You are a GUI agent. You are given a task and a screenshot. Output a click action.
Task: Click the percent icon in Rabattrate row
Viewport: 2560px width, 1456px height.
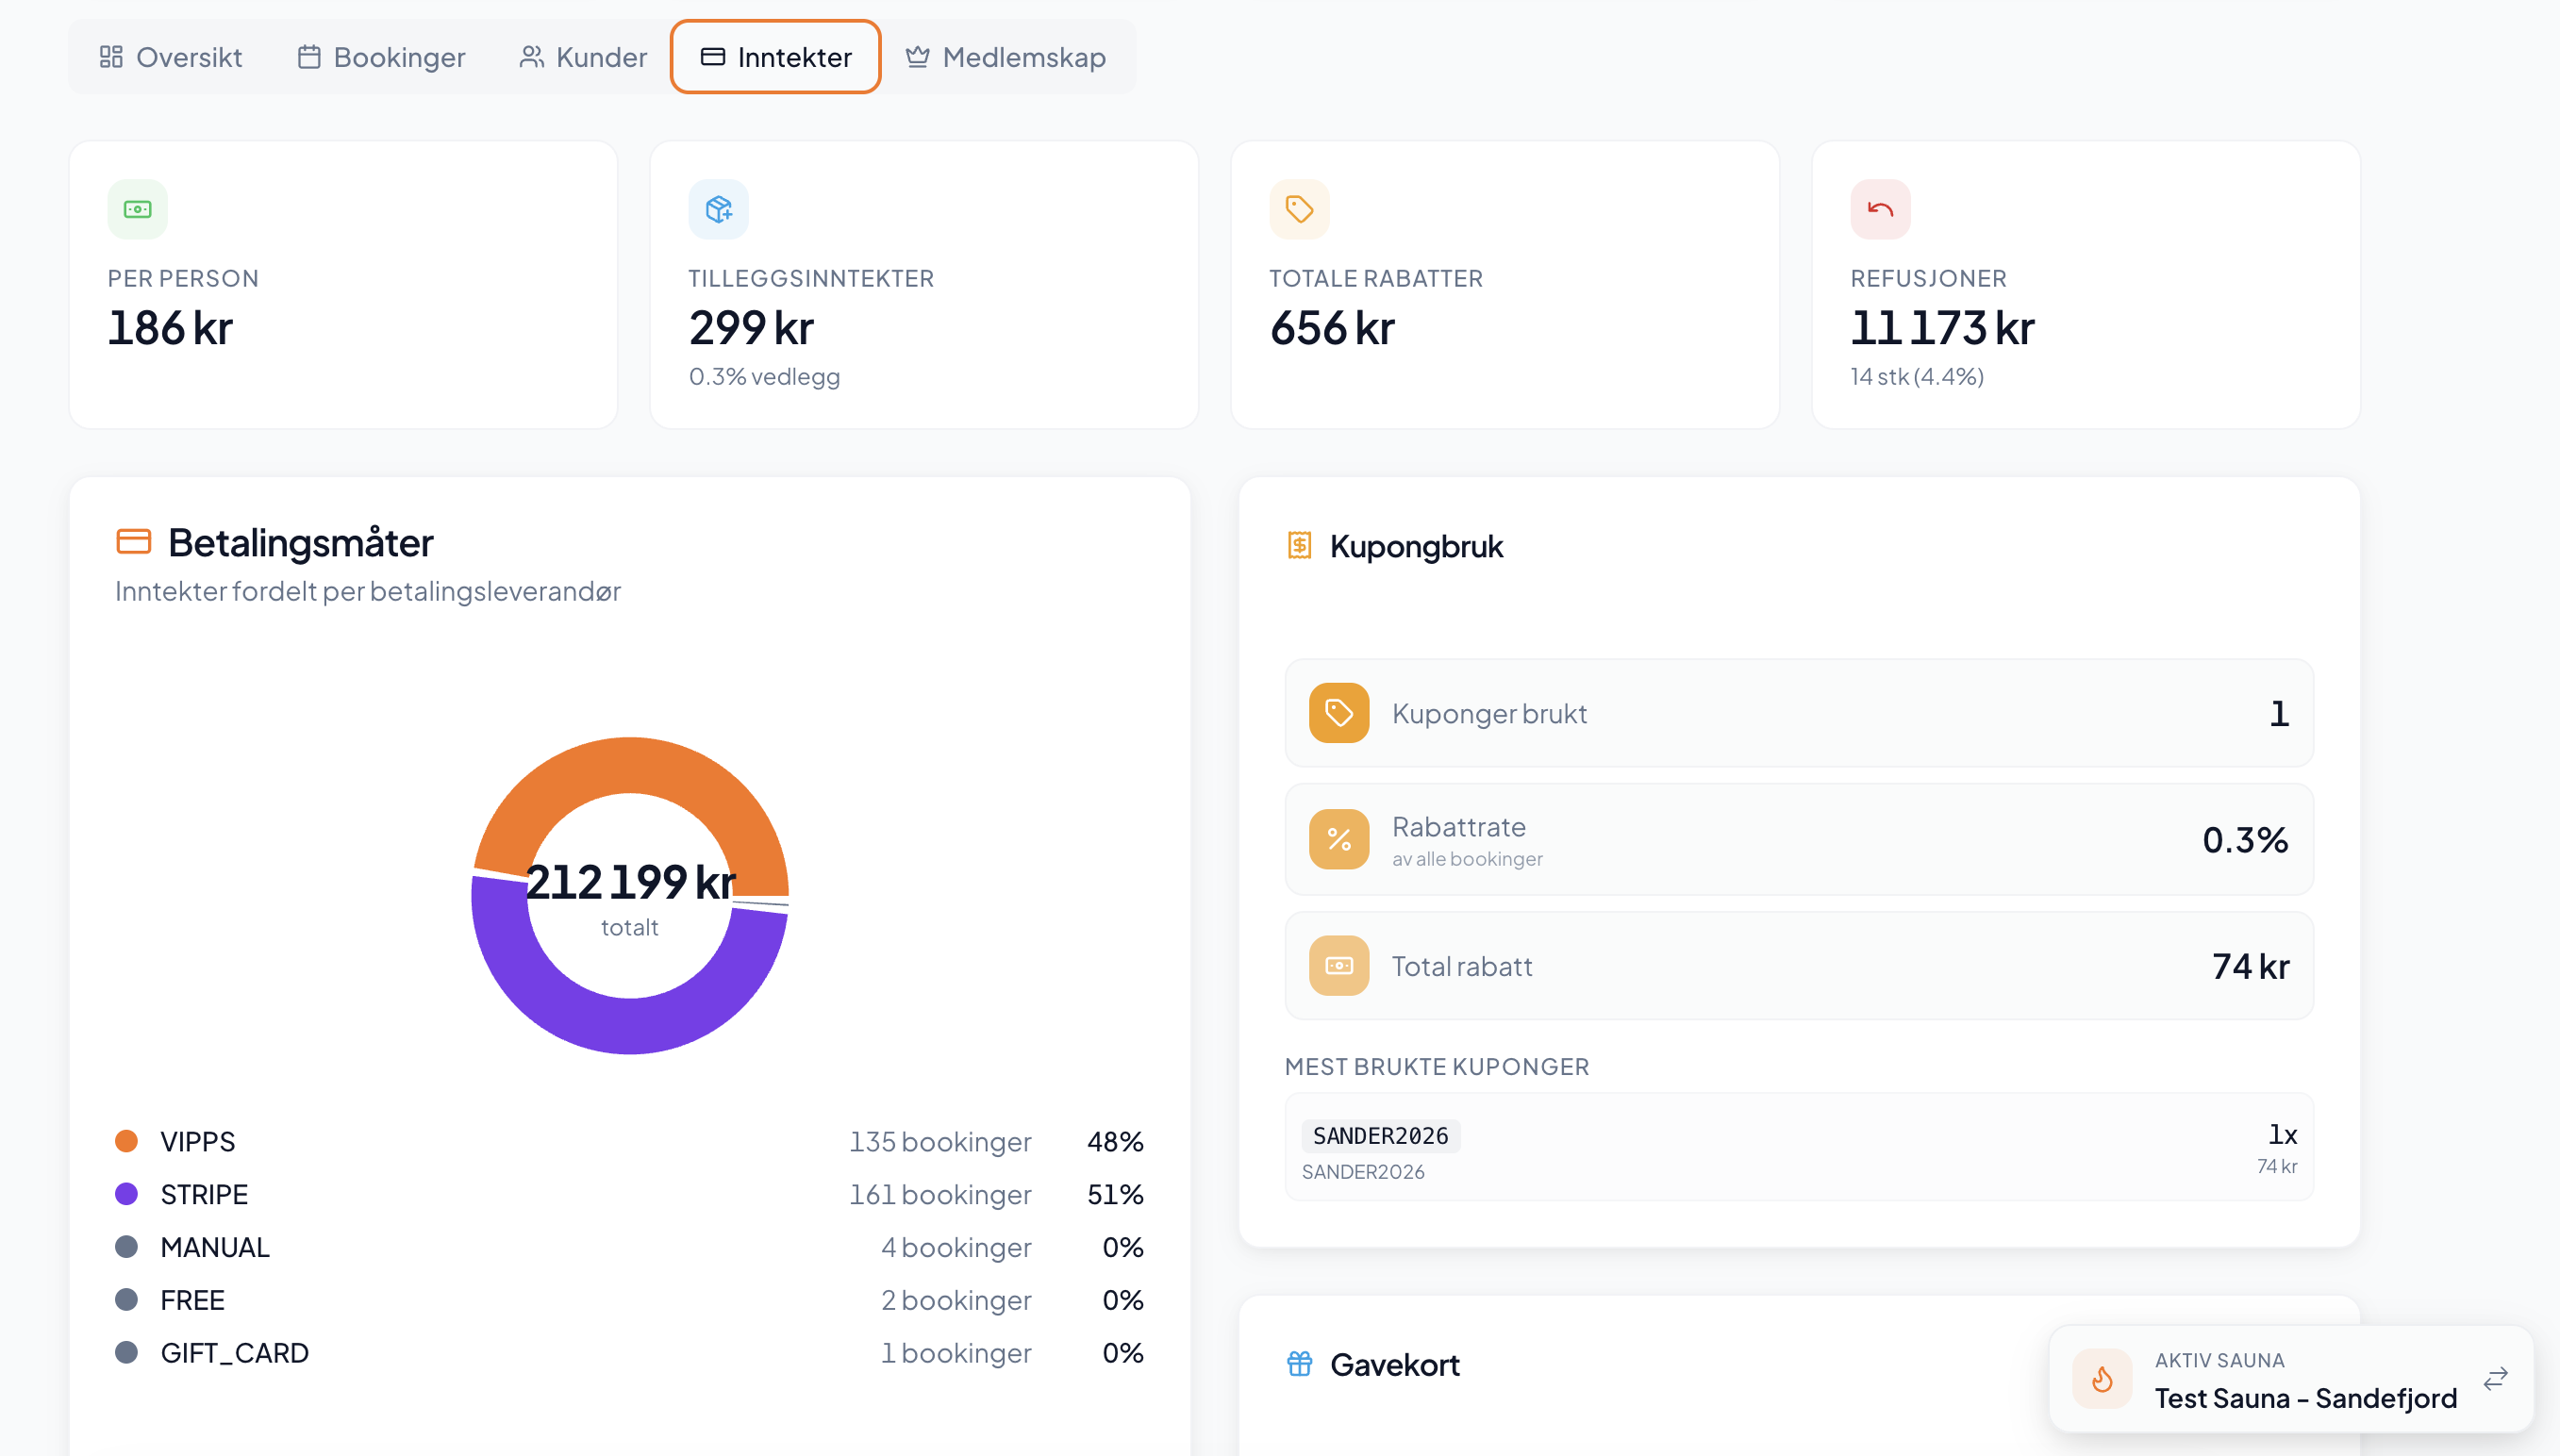click(1339, 839)
